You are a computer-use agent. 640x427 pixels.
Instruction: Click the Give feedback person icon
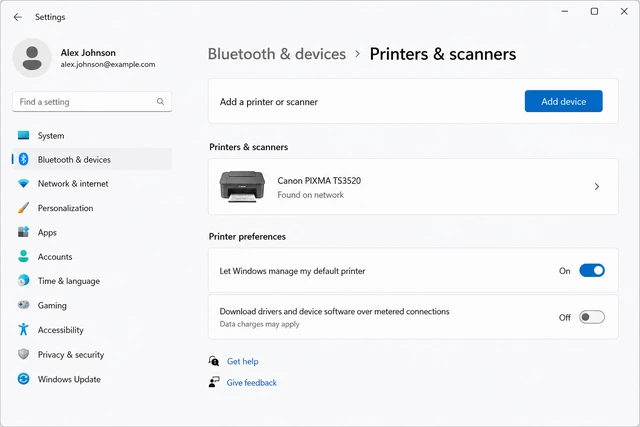tap(214, 382)
